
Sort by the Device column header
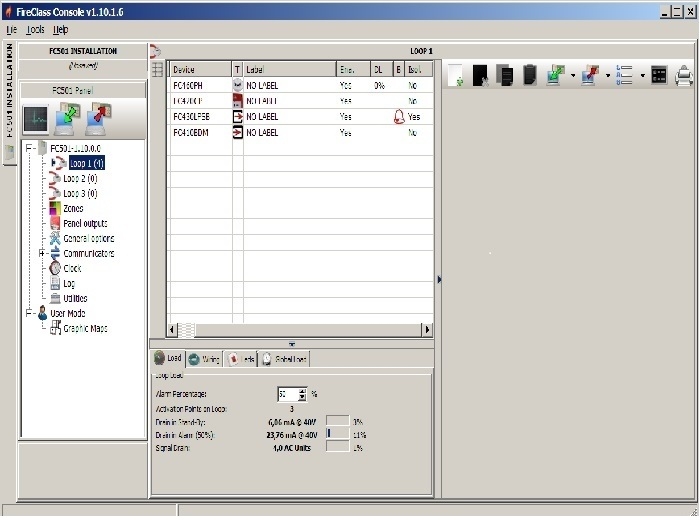(200, 69)
